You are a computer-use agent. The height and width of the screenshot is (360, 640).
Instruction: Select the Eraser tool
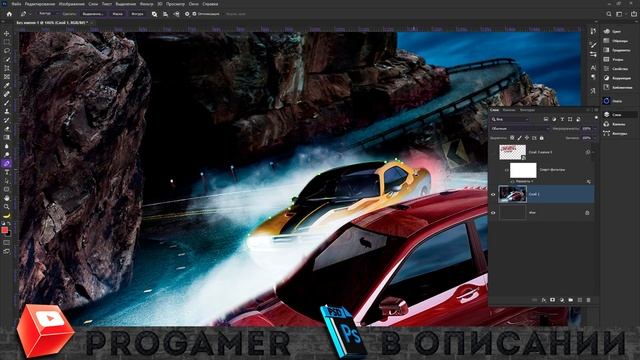(7, 129)
